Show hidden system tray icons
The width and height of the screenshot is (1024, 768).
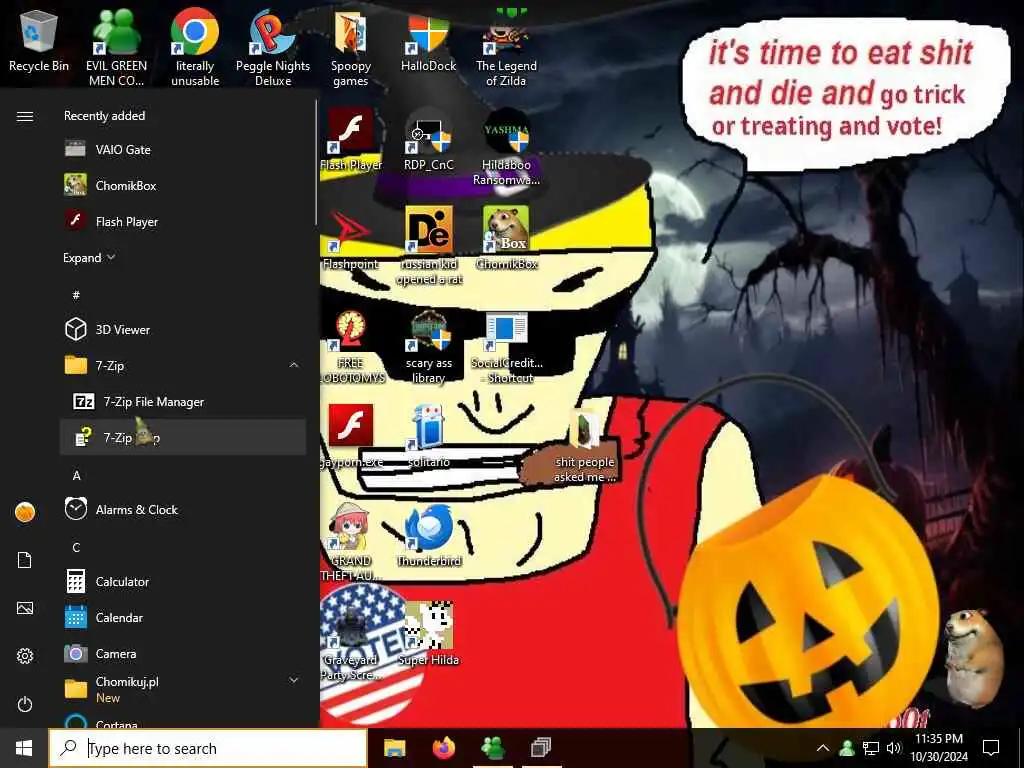pyautogui.click(x=823, y=748)
